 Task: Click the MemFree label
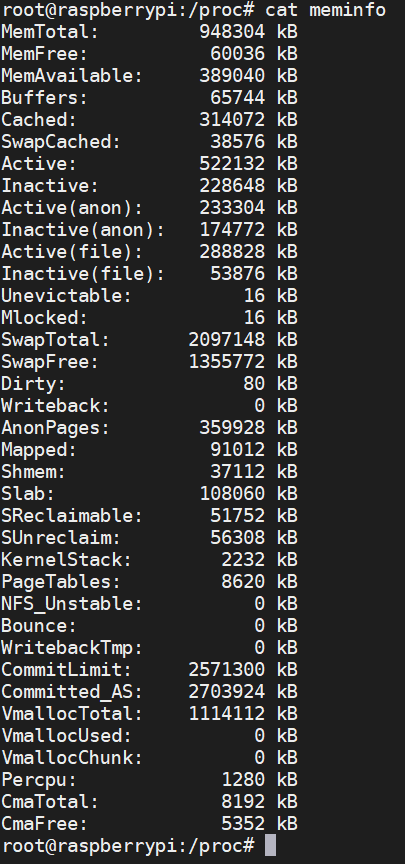click(x=44, y=53)
